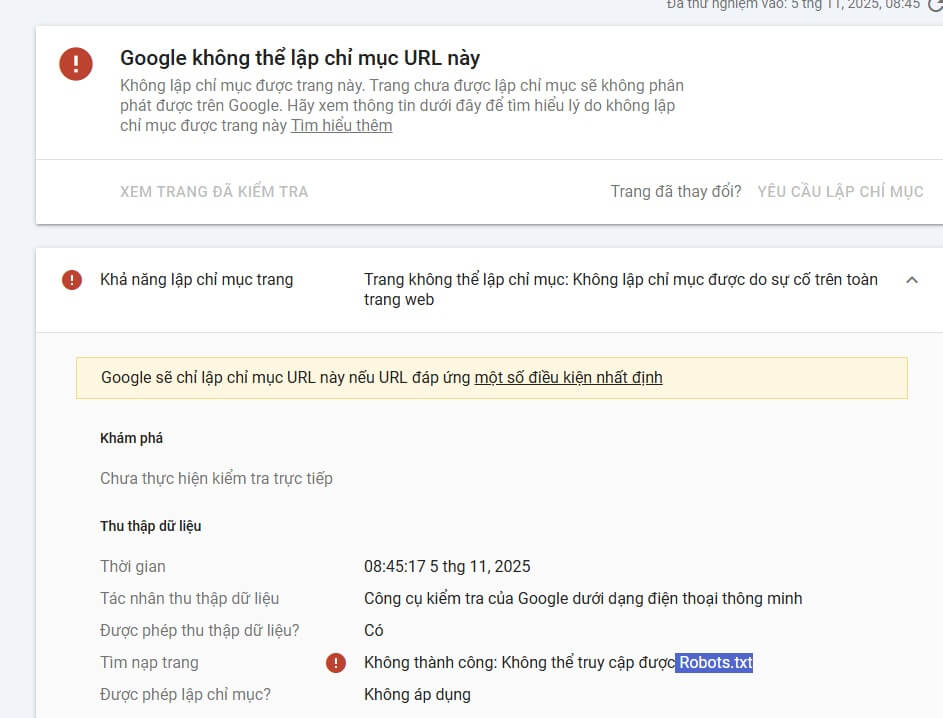Click the Trang không thể lập chỉ mục status text
943x718 pixels.
(x=622, y=289)
